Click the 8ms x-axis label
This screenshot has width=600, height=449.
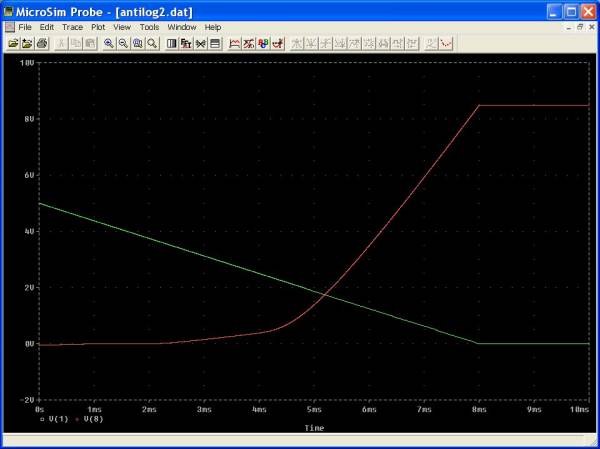479,409
